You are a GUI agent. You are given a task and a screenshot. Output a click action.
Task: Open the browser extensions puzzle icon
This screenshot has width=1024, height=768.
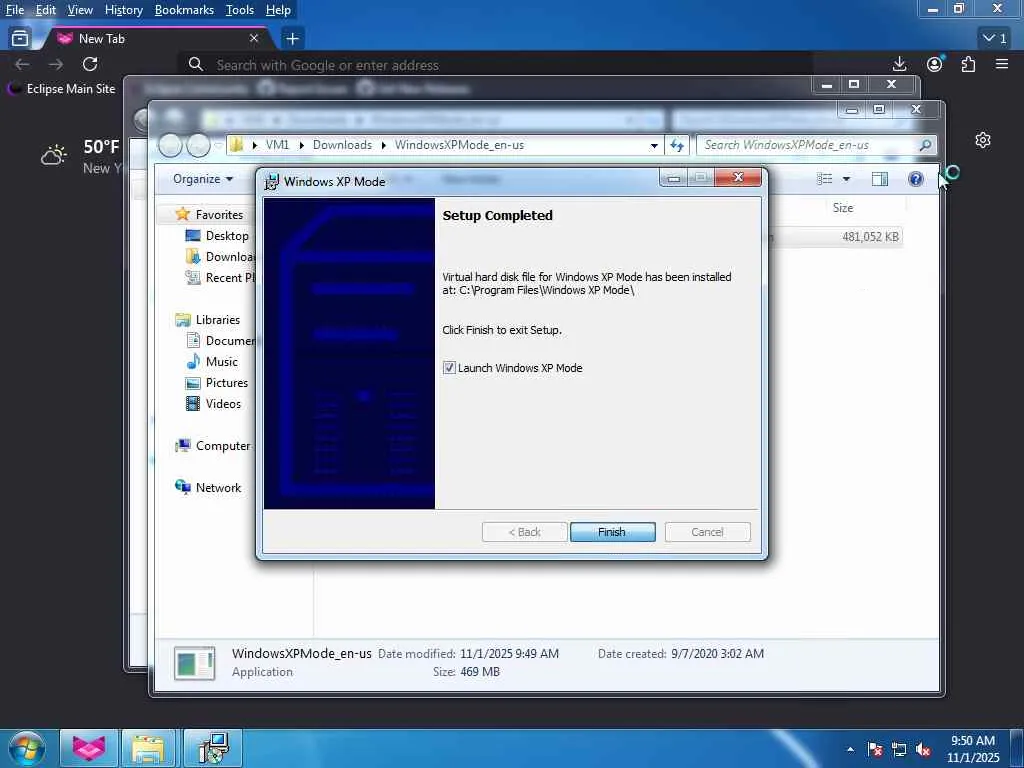pyautogui.click(x=968, y=64)
